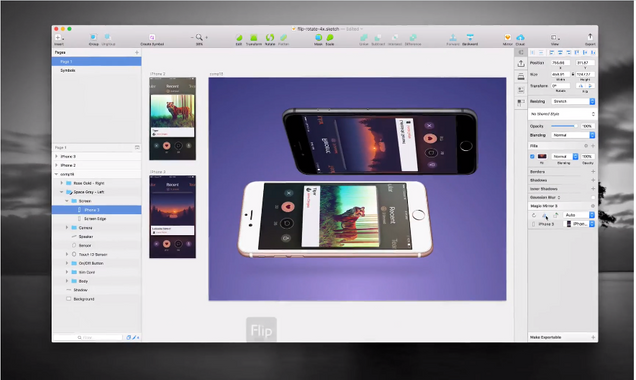636x380 pixels.
Task: Collapse the pages list toggle icon
Action: tap(137, 147)
